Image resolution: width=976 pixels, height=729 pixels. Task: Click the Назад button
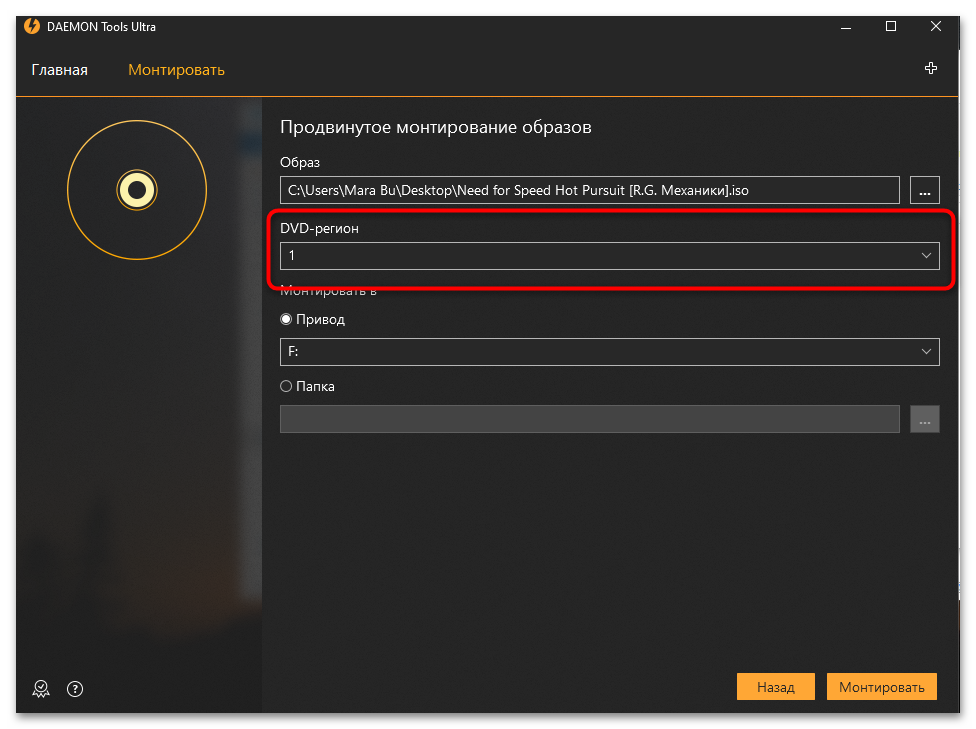(x=776, y=687)
